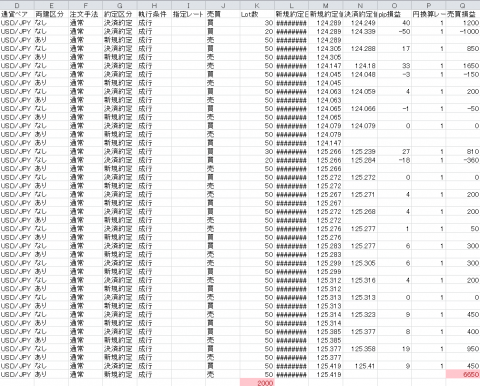Select pip value 40 in column O

(395, 23)
